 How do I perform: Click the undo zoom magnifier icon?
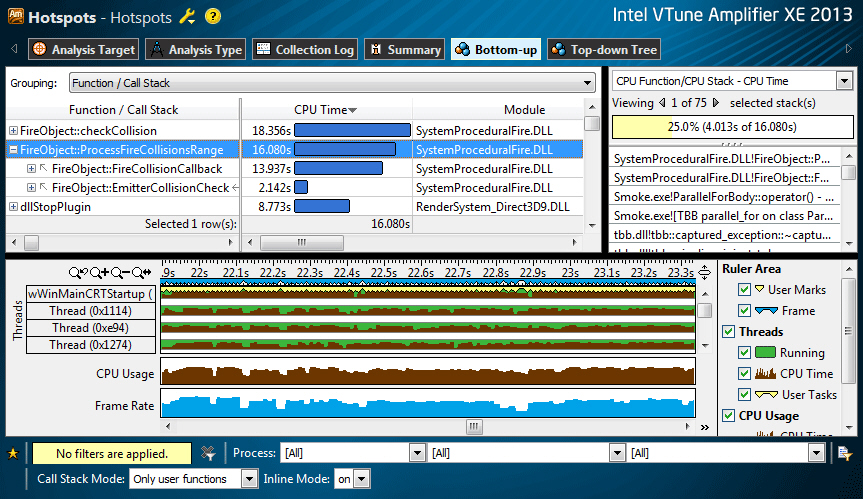click(78, 272)
